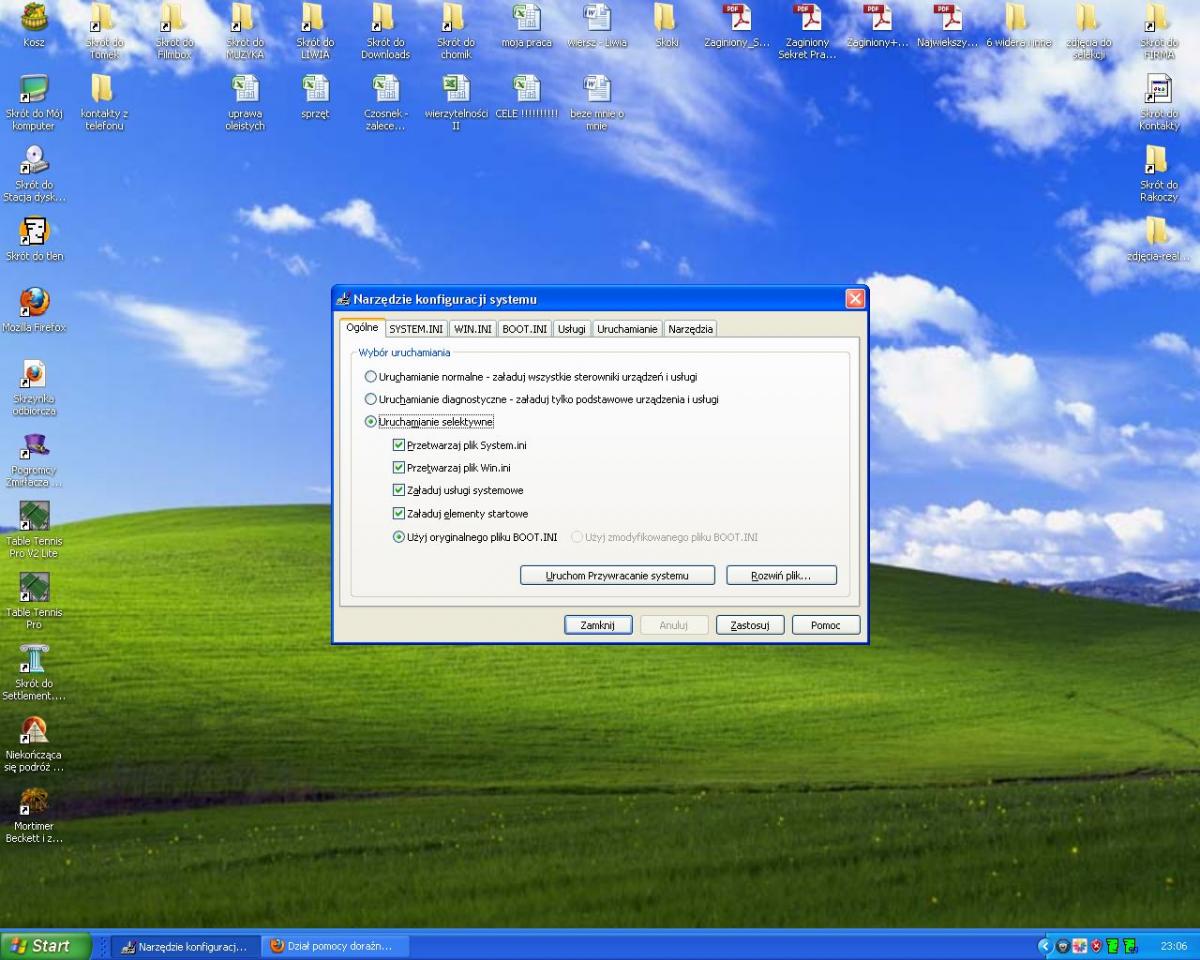Open the Skrót do tlen messenger icon

click(x=34, y=238)
